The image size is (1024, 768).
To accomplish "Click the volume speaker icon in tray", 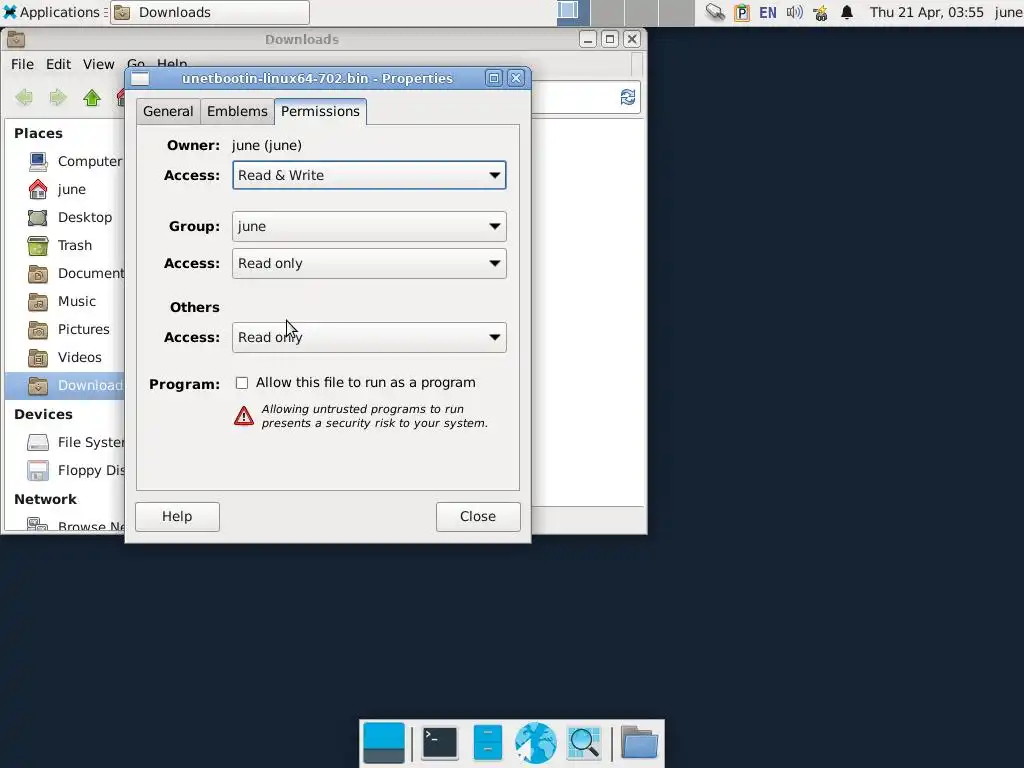I will 794,12.
